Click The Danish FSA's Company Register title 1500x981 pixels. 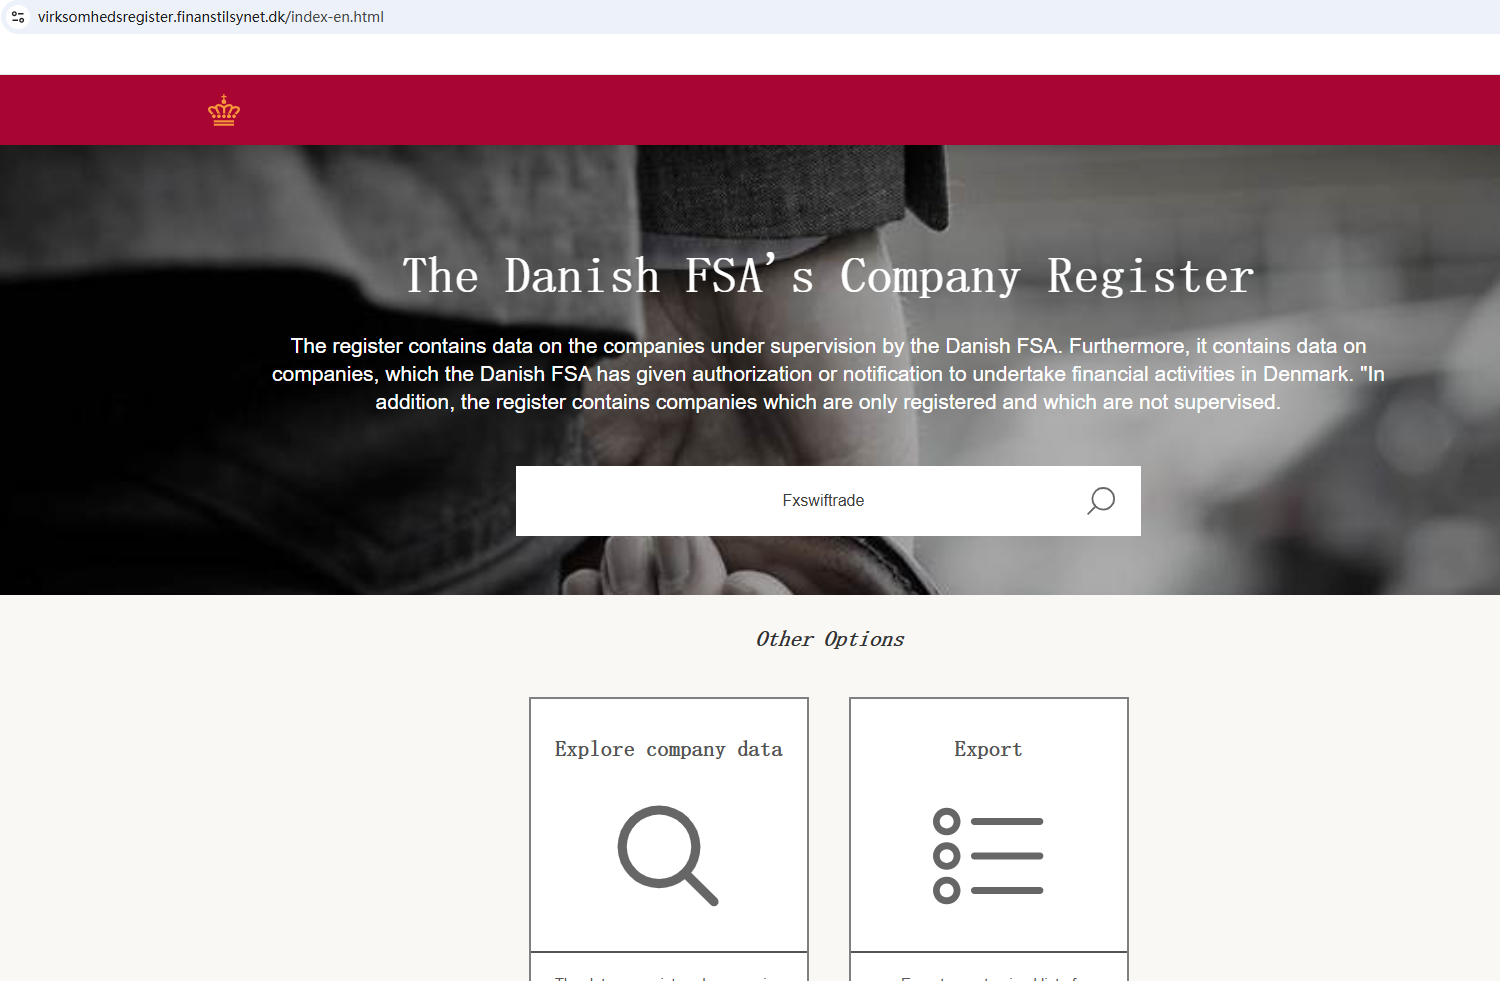(828, 276)
